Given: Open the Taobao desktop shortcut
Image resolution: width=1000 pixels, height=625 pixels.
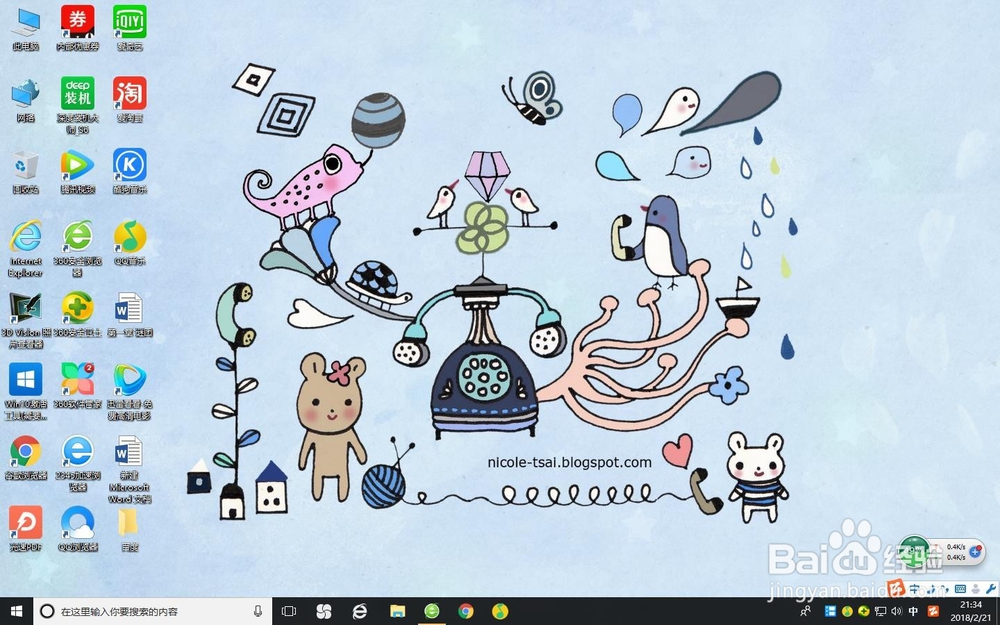Looking at the screenshot, I should coord(130,95).
